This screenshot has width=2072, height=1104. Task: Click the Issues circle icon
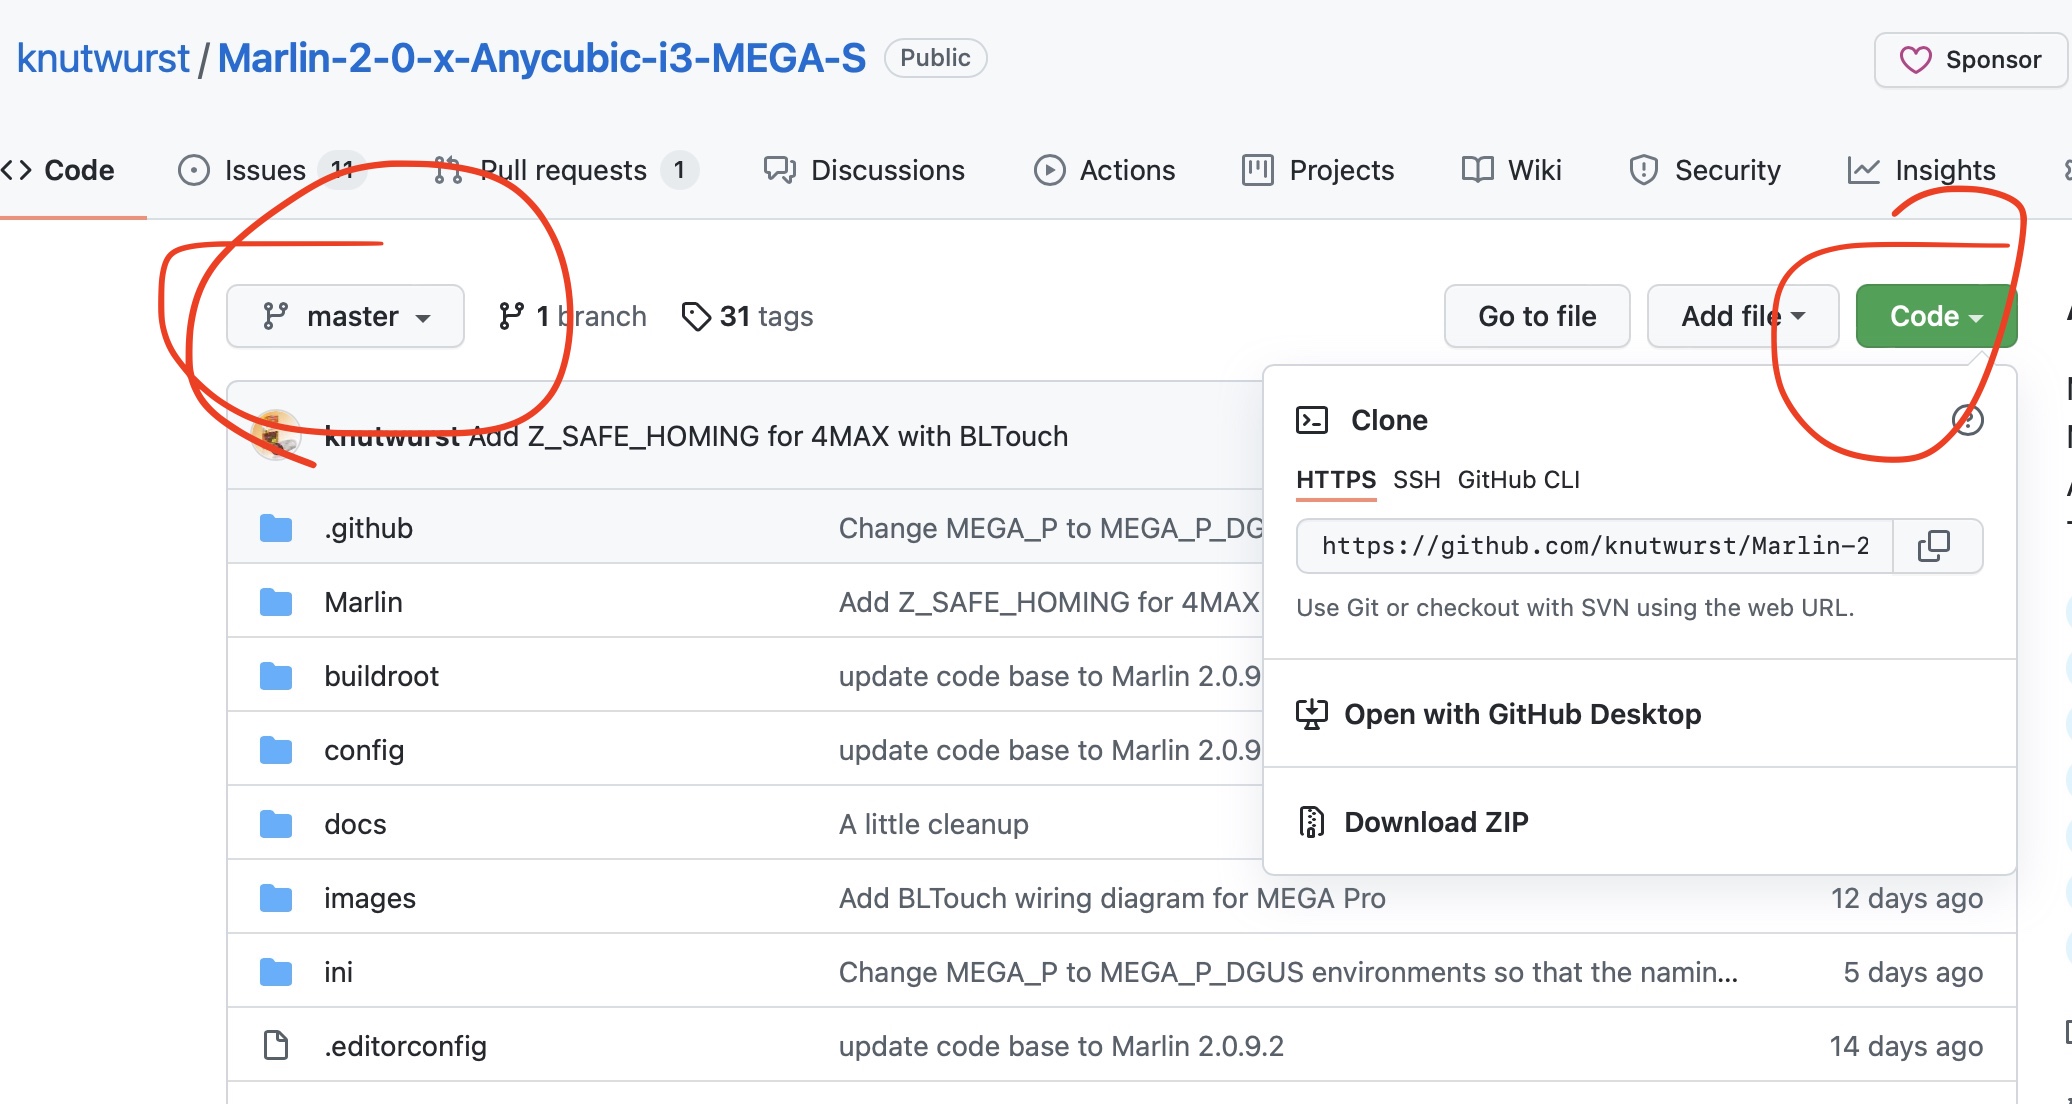(194, 170)
